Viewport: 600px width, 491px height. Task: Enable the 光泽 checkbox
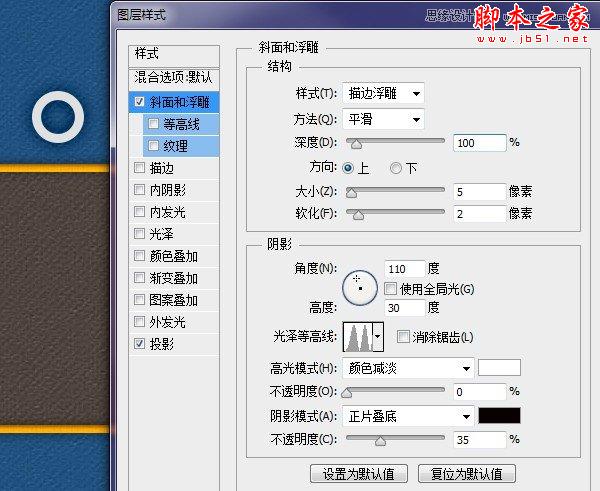tap(139, 233)
